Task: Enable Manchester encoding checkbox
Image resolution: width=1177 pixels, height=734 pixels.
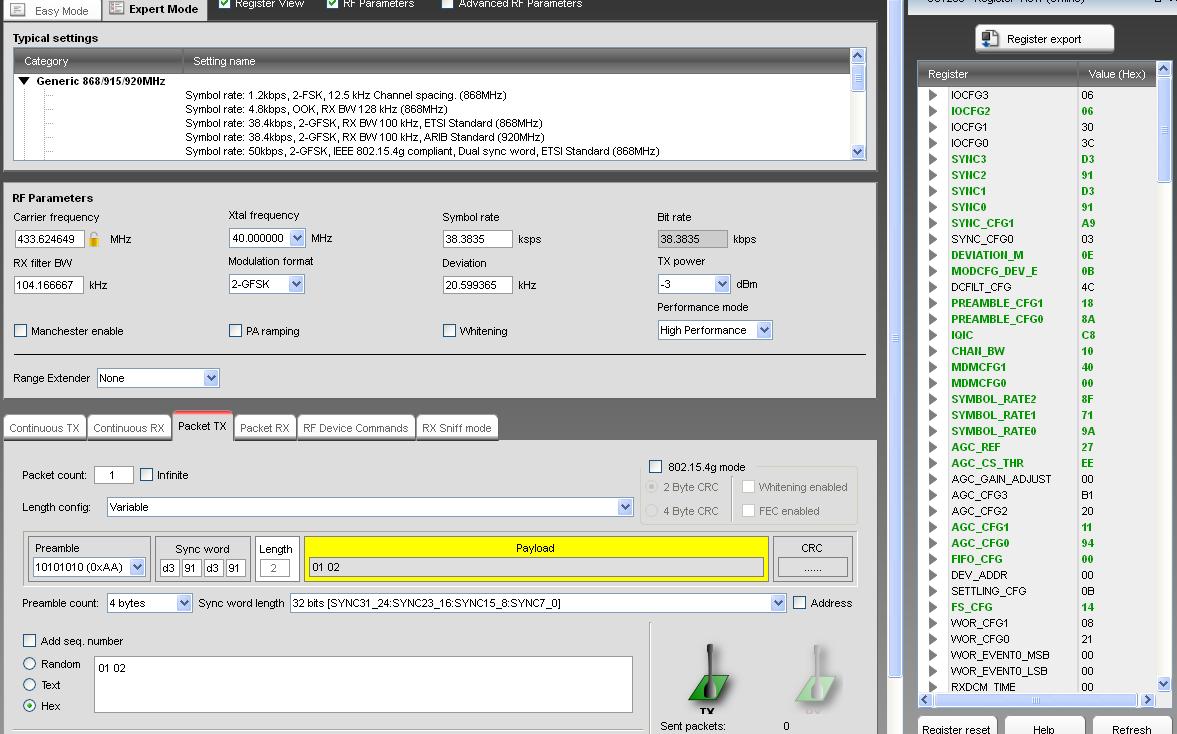Action: (20, 331)
